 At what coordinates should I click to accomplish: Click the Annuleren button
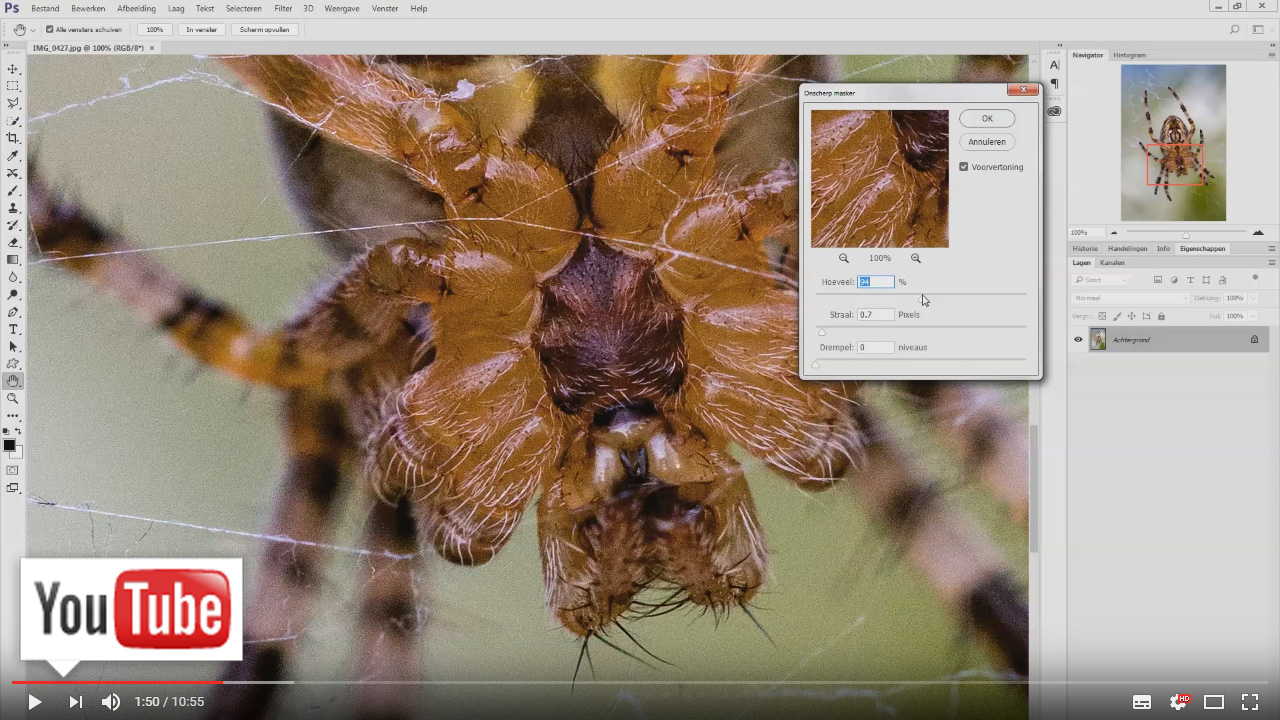tap(987, 142)
